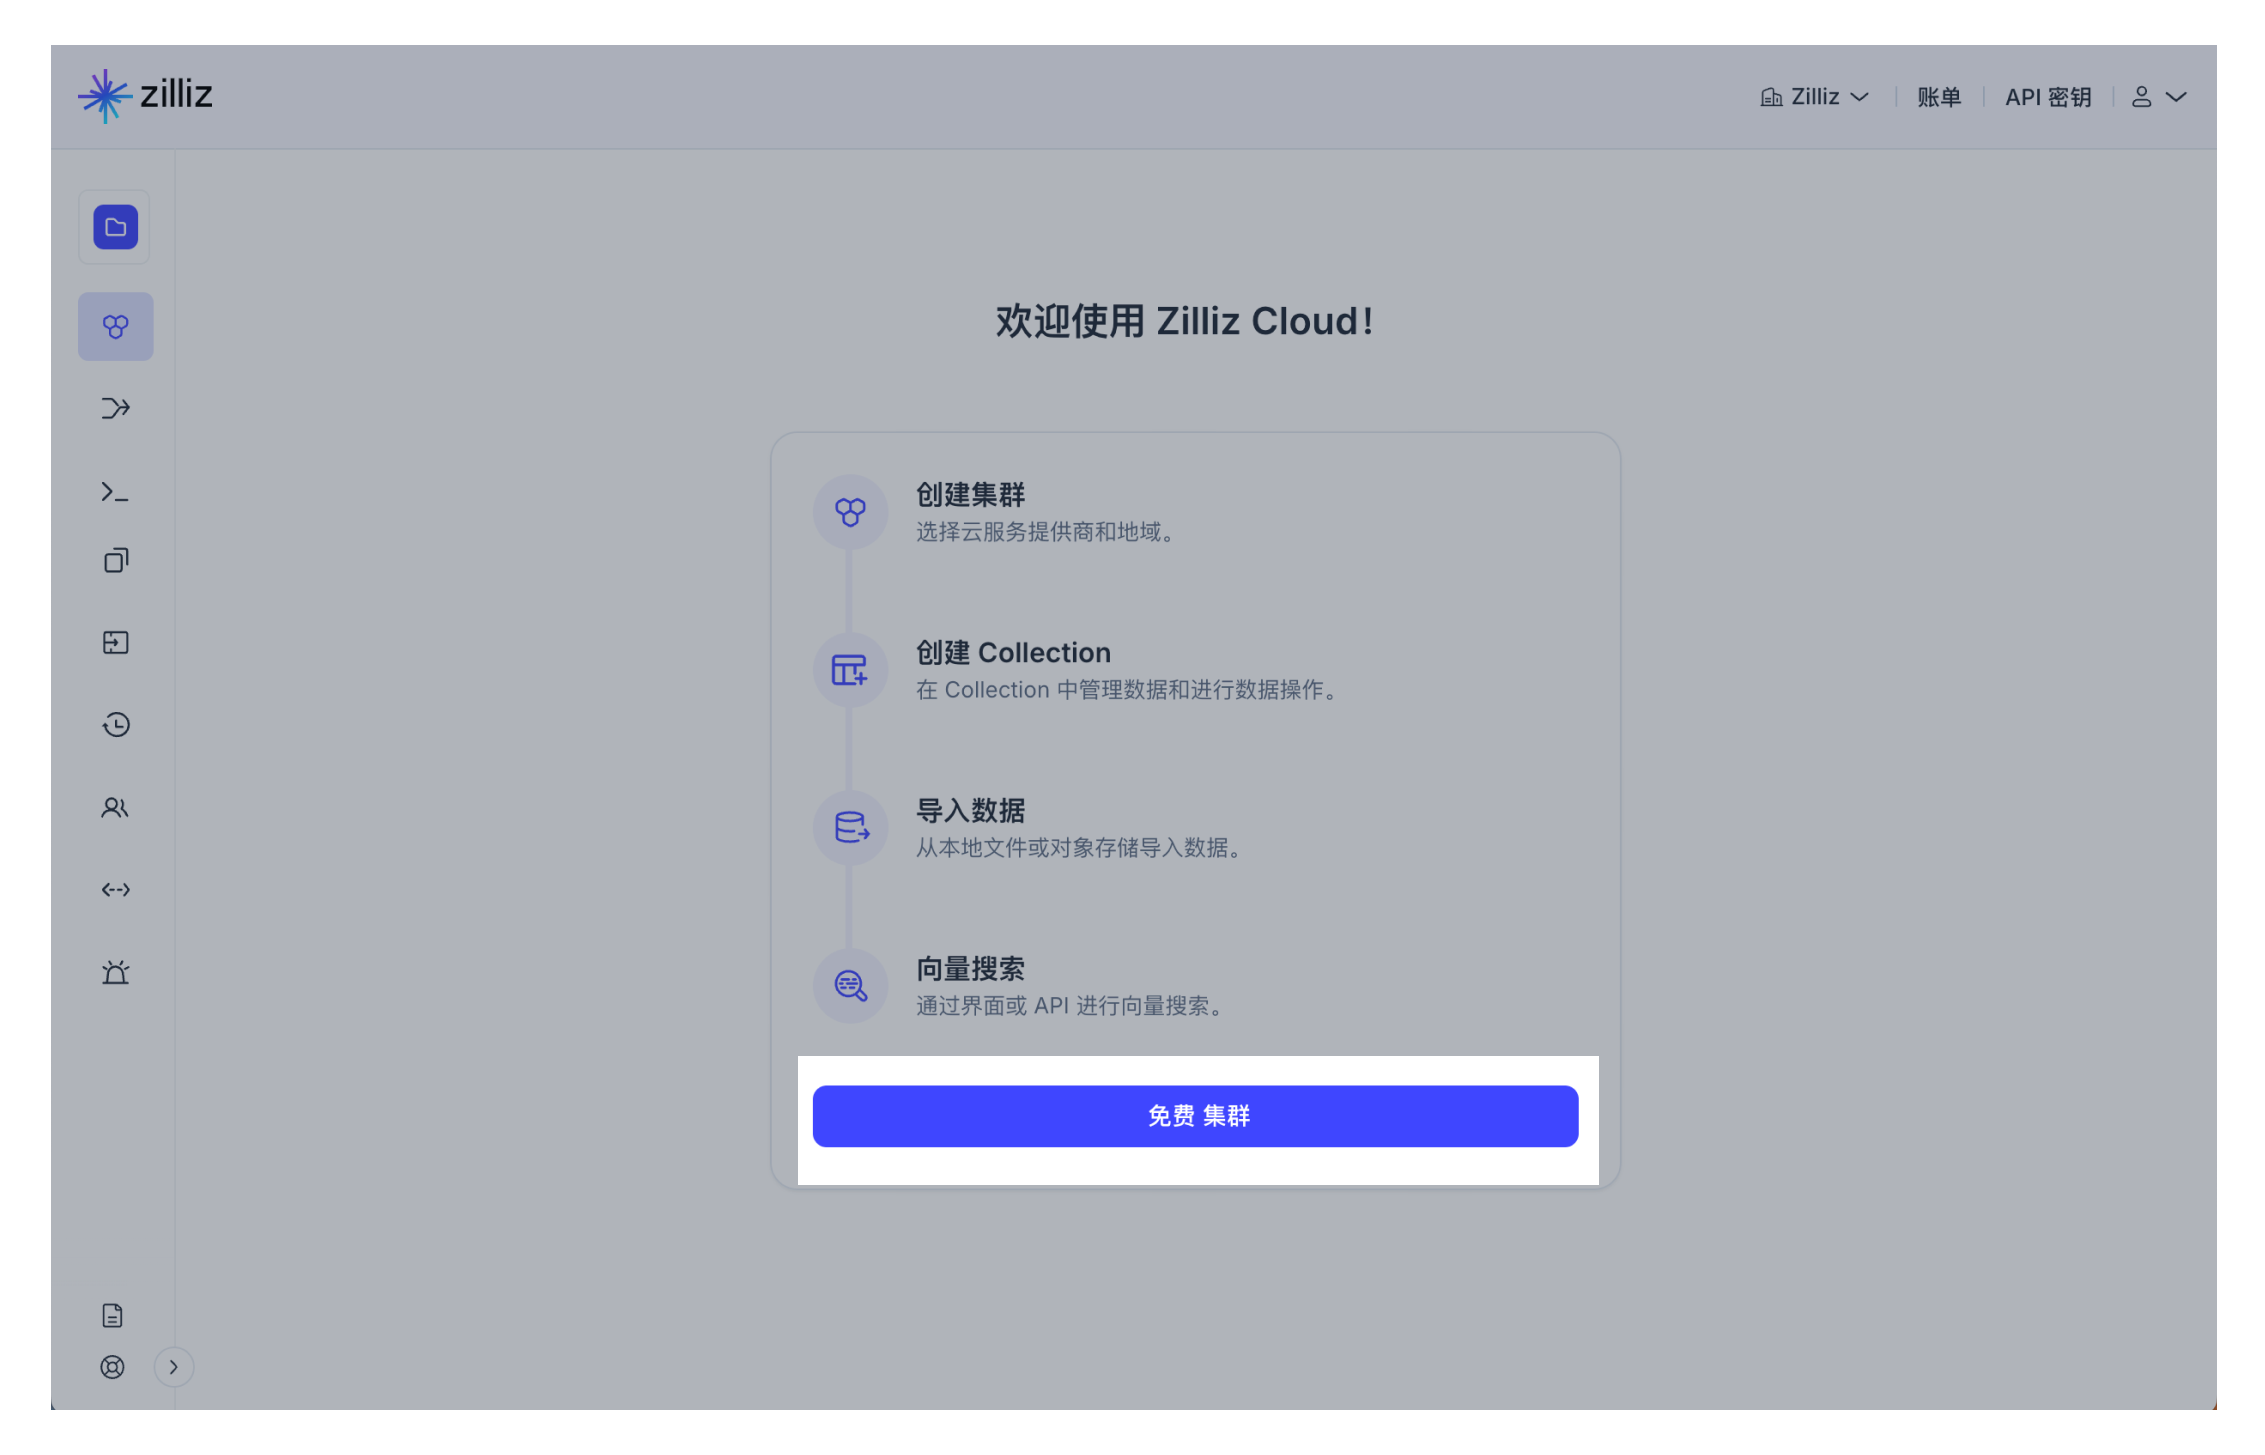Click the 向量搜索 step icon
Screen dimensions: 2265x1455
[x=850, y=986]
